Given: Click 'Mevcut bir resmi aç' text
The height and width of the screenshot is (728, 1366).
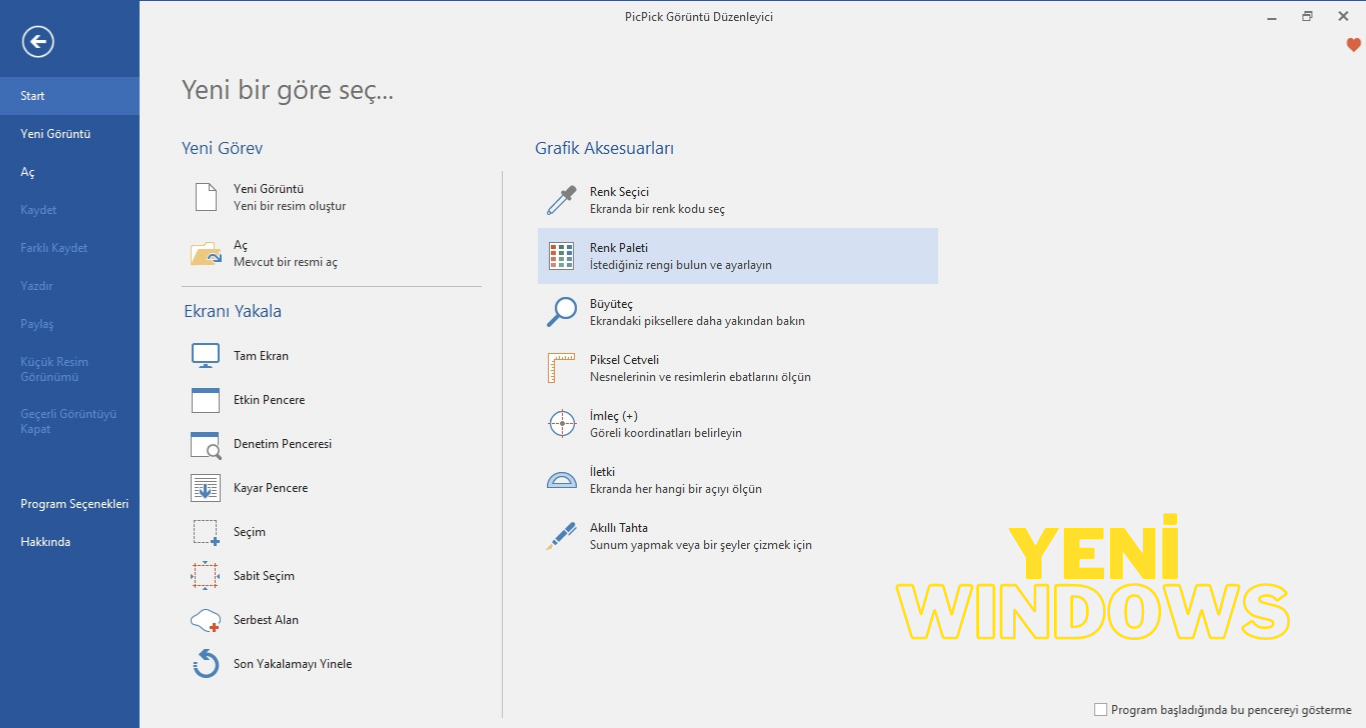Looking at the screenshot, I should (x=285, y=262).
